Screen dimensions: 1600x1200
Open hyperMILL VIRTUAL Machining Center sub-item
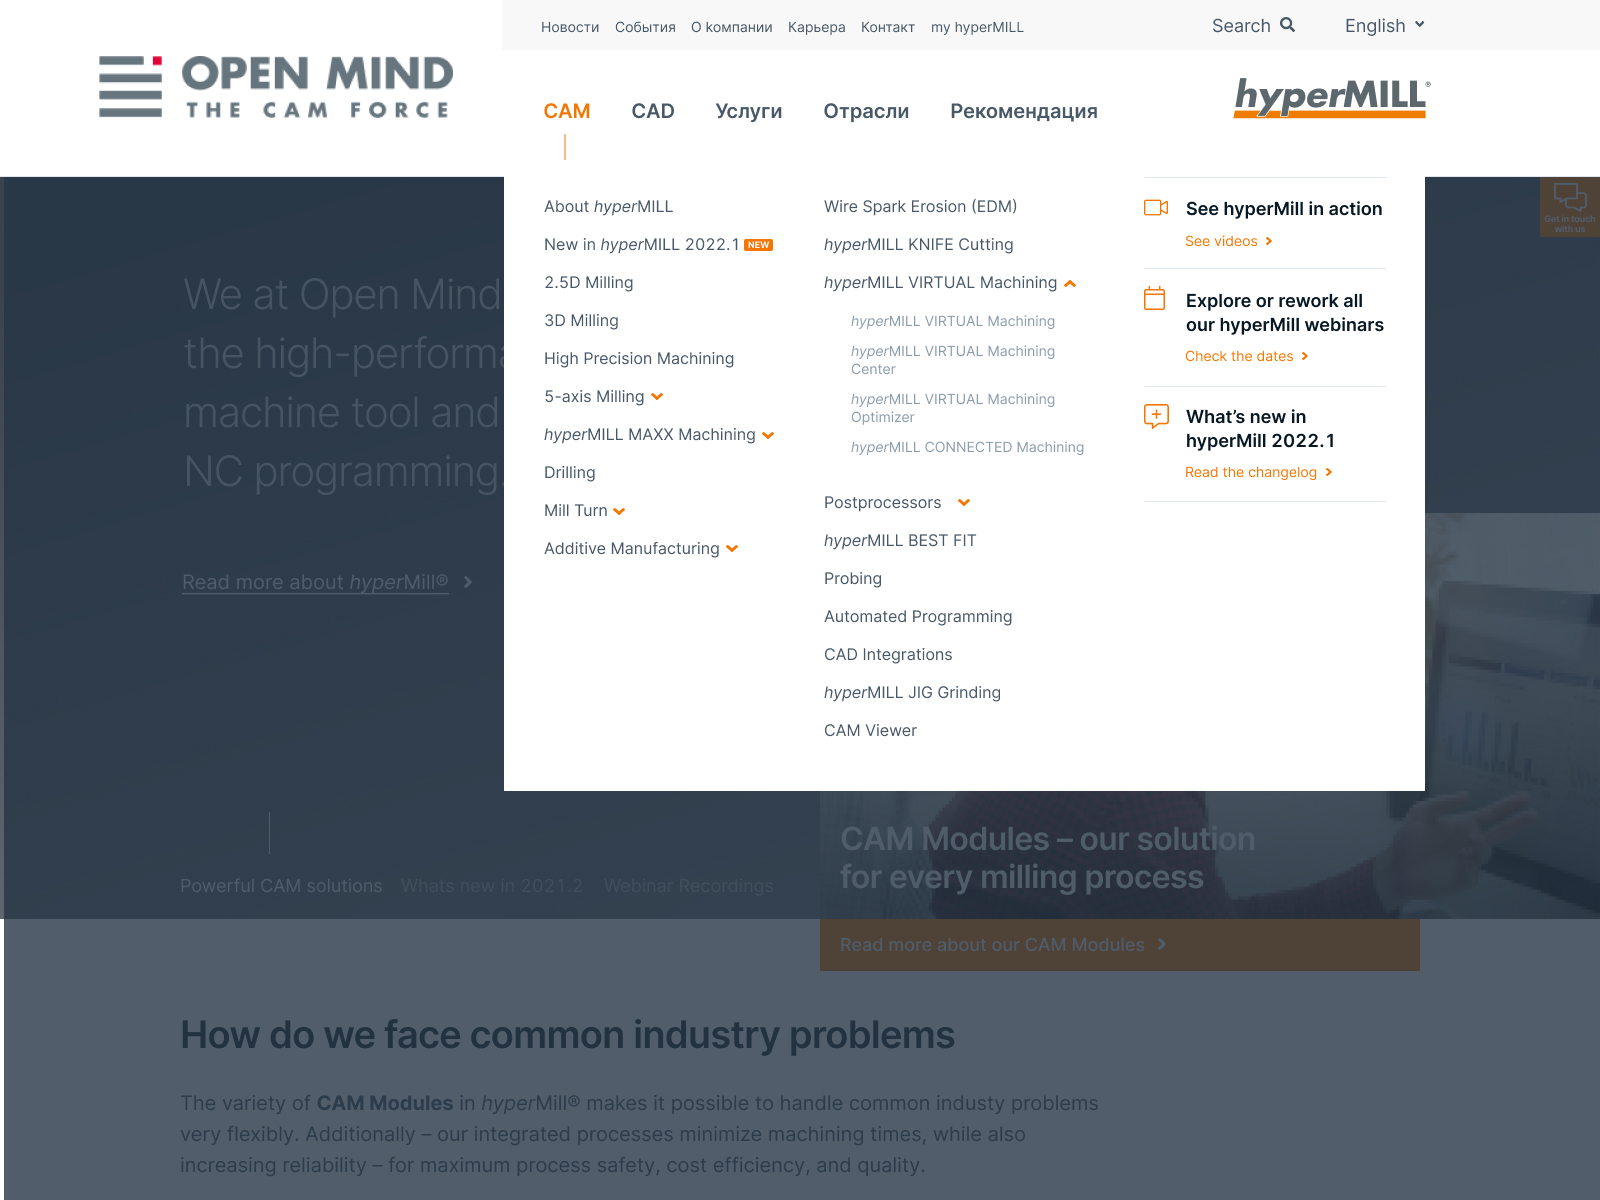click(953, 360)
